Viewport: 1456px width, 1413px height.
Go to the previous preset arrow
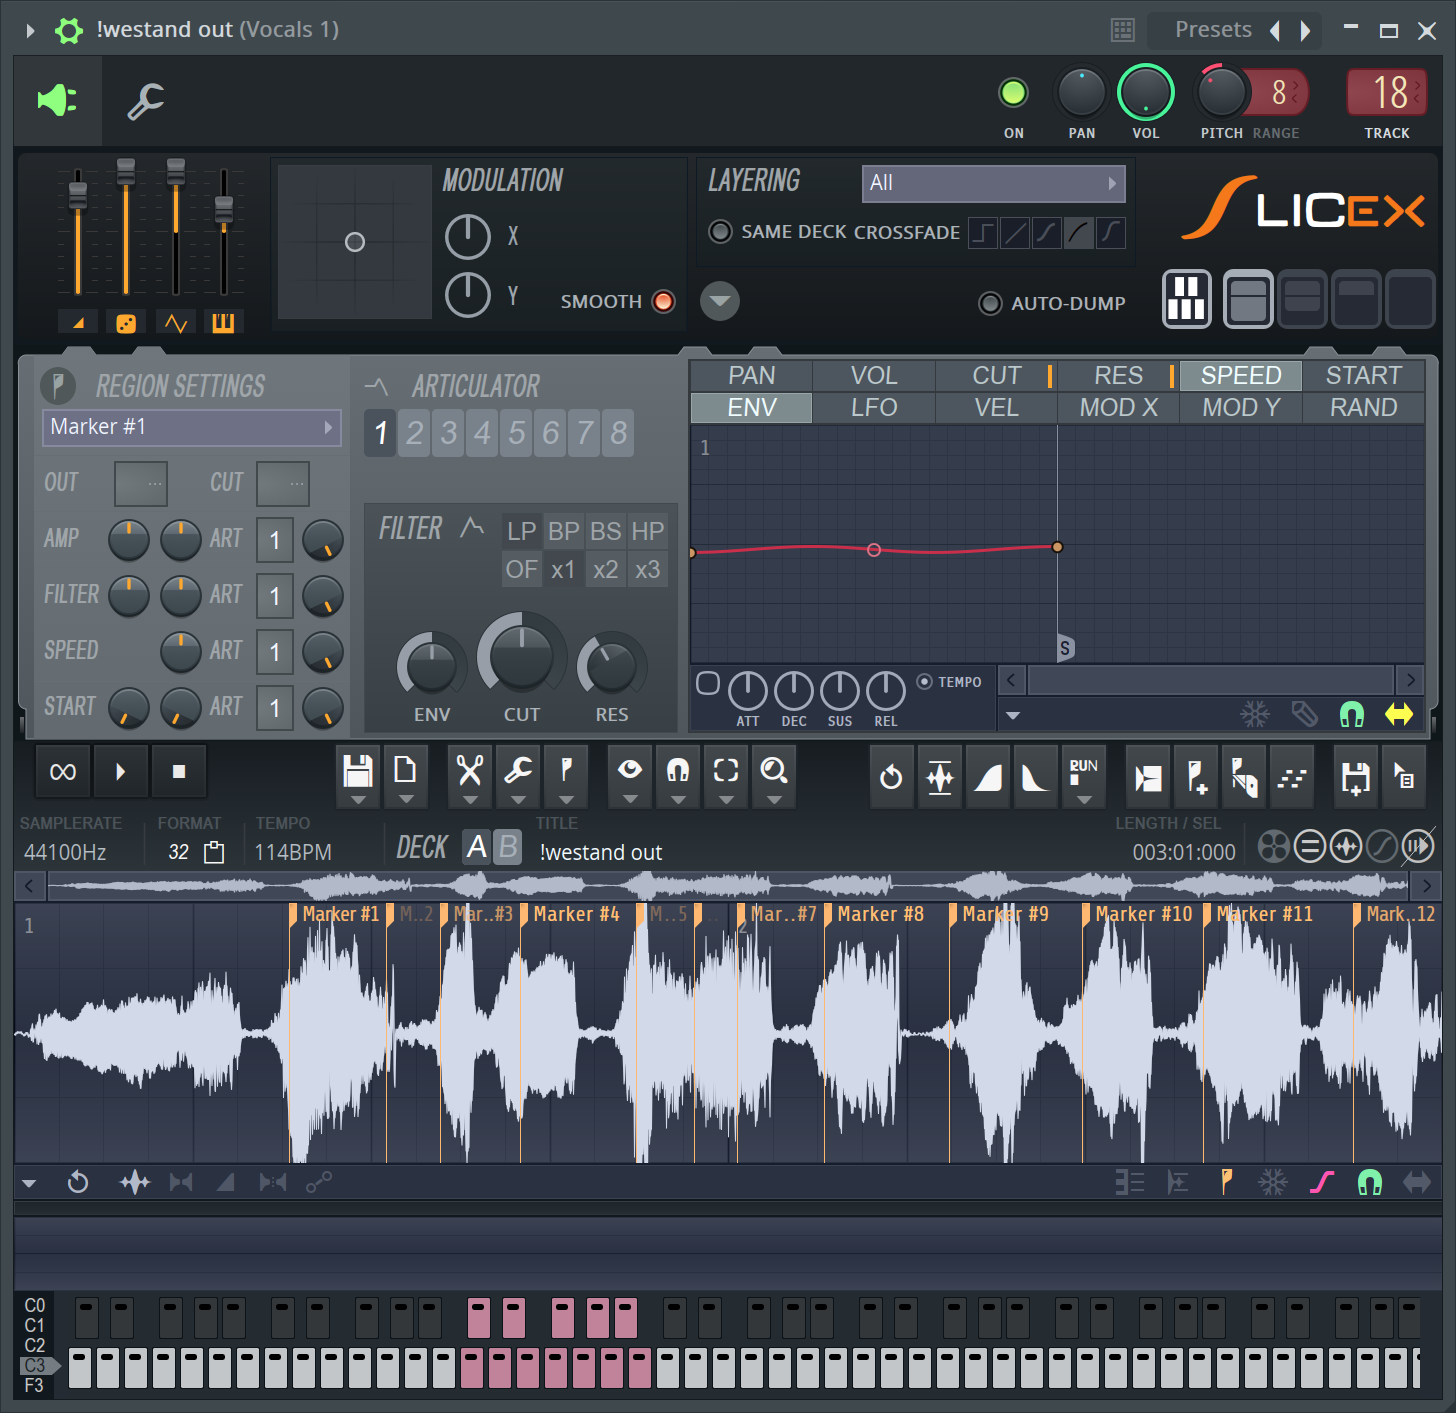pos(1275,31)
